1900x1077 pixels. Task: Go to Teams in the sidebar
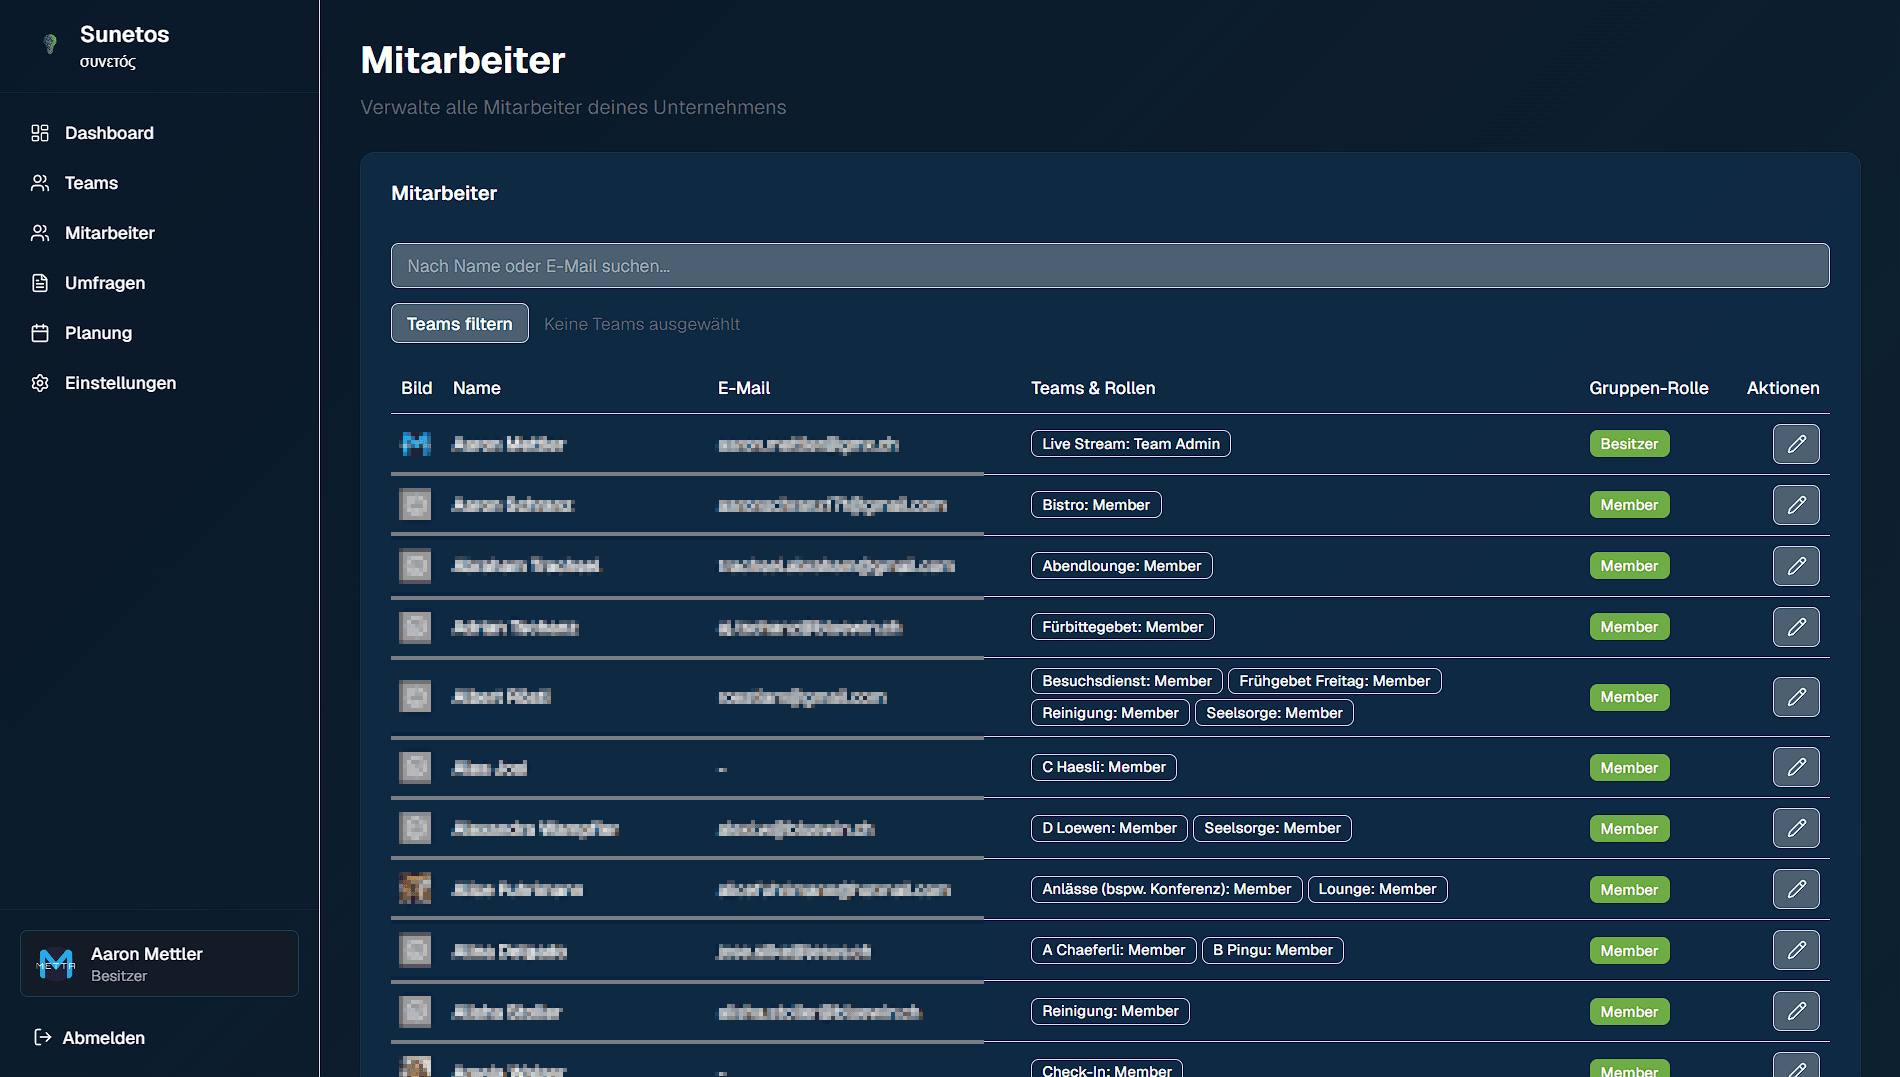pyautogui.click(x=91, y=183)
